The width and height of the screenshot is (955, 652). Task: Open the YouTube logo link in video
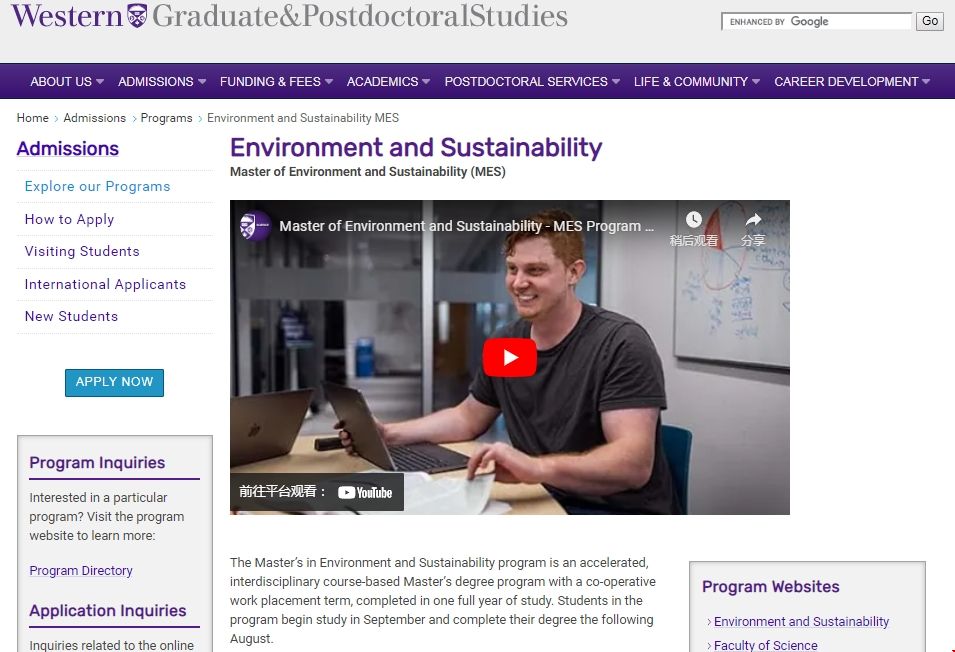tap(365, 492)
